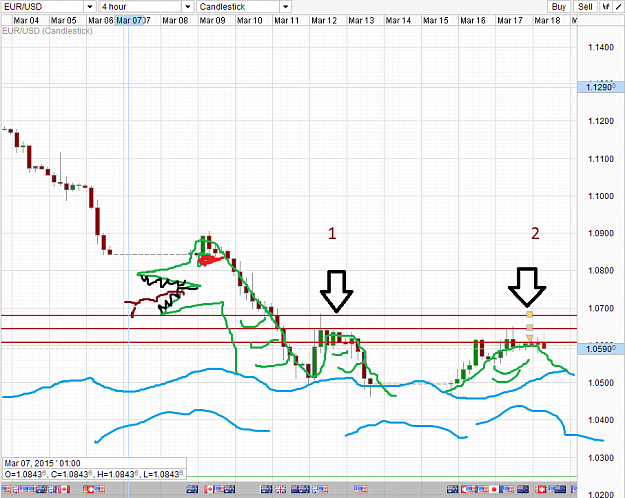Click the EUR/USD symbol field

[x=42, y=7]
